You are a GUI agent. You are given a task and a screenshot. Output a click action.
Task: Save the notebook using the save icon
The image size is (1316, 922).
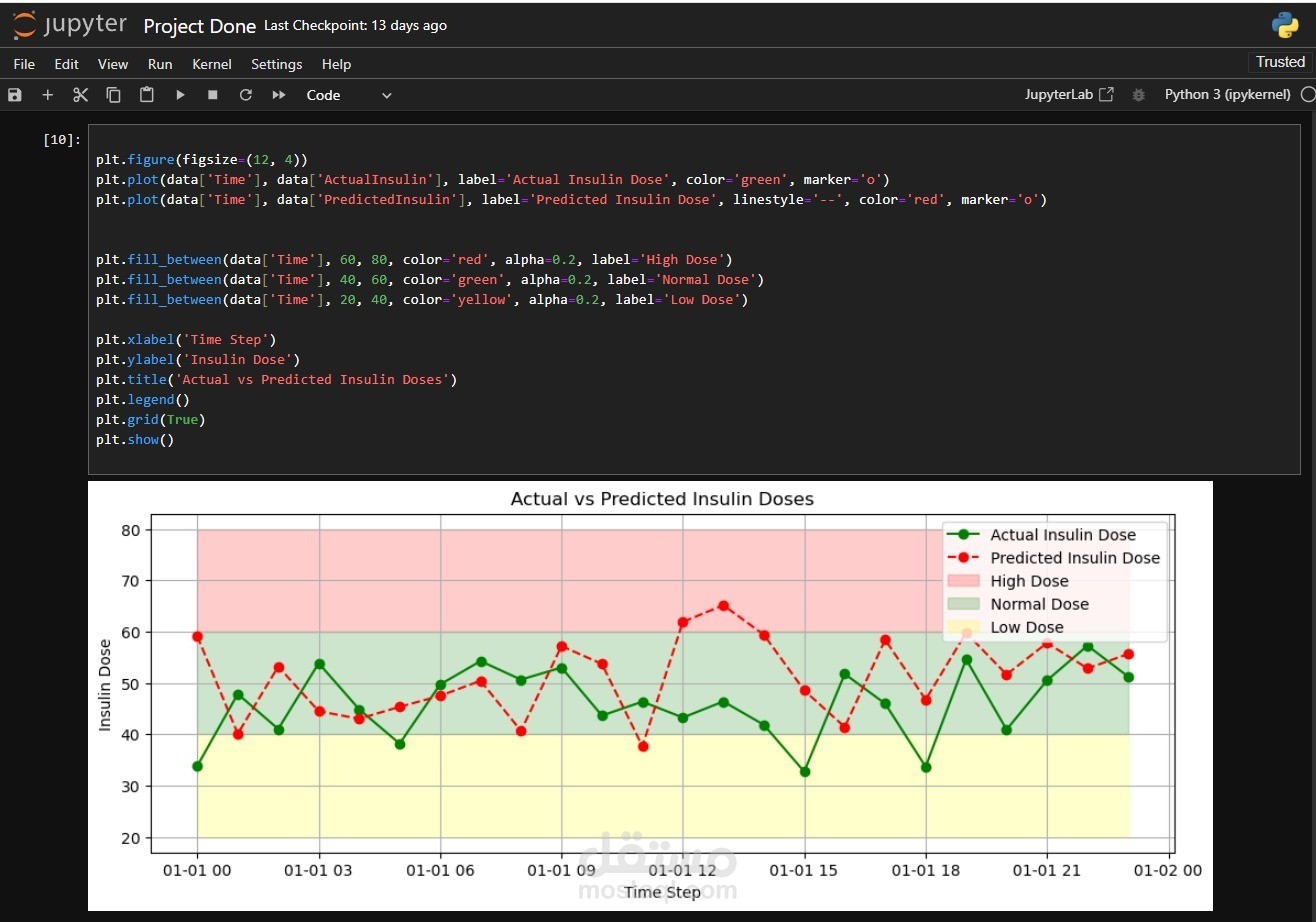pos(14,94)
